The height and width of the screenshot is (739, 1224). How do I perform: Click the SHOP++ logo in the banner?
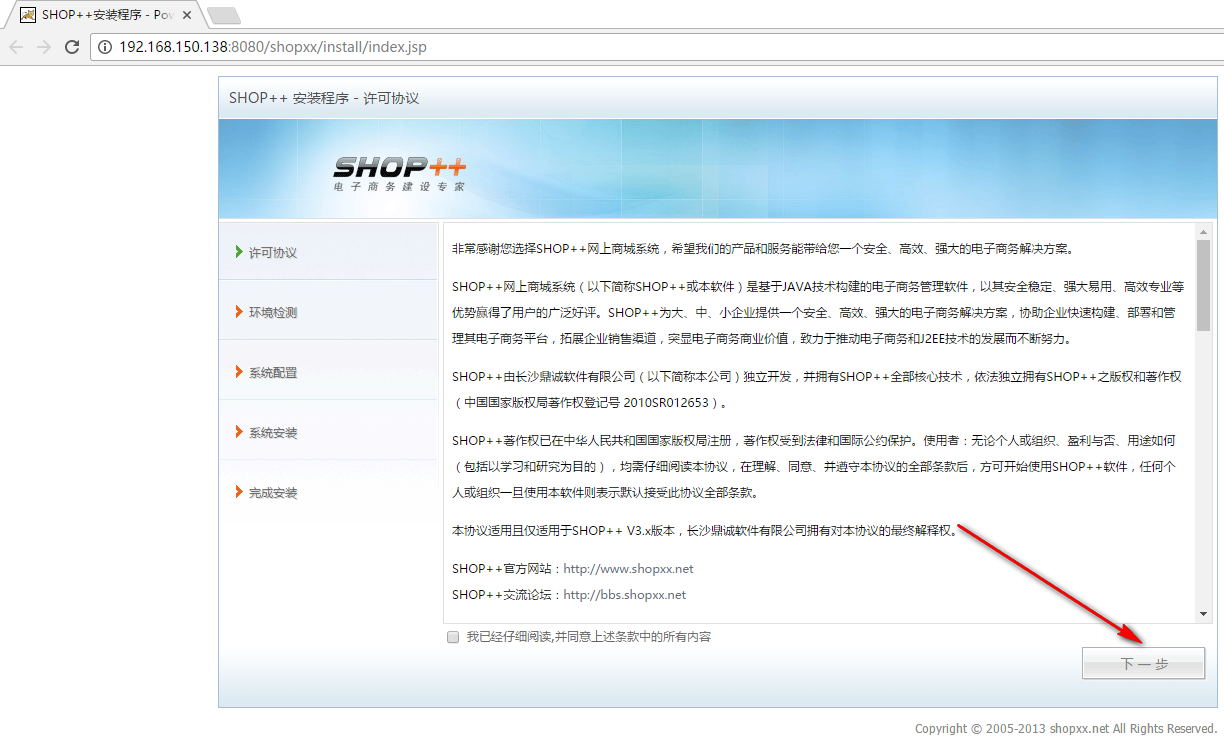[400, 167]
